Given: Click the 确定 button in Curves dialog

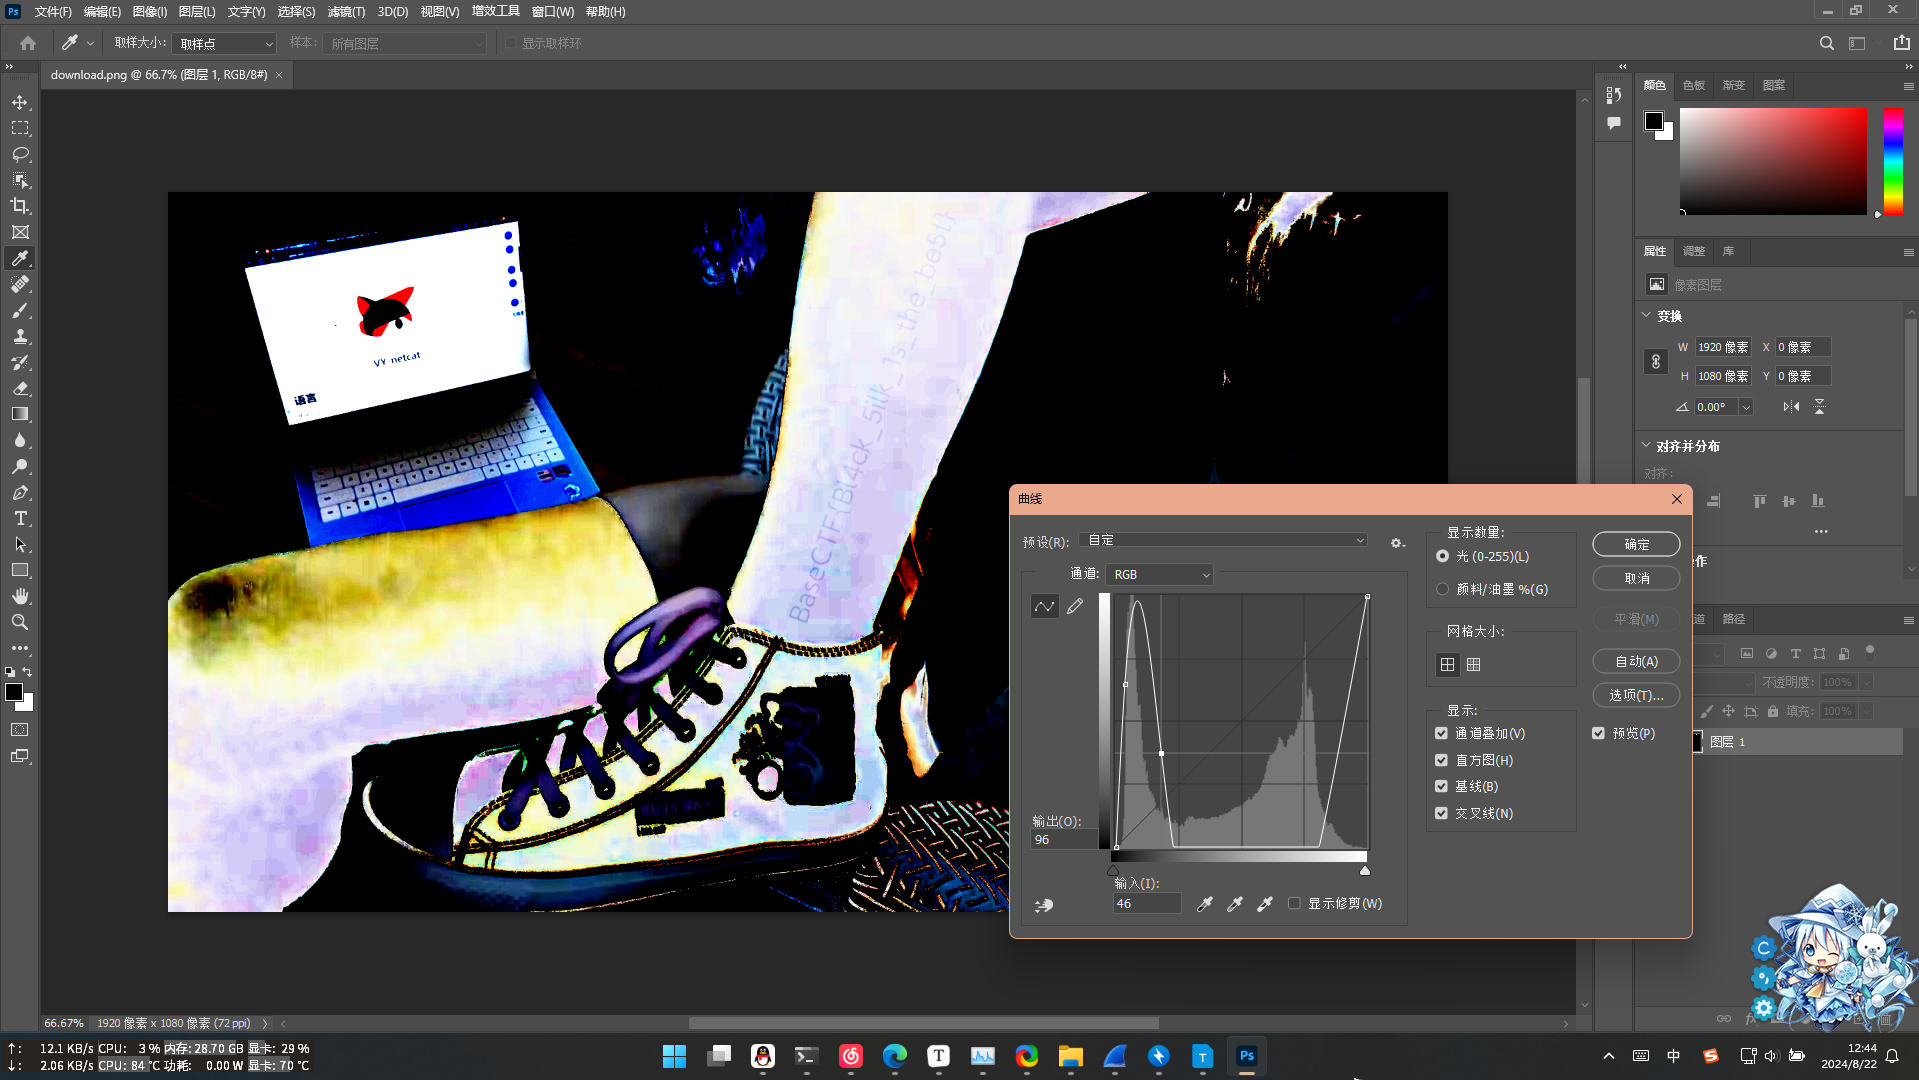Looking at the screenshot, I should tap(1636, 544).
